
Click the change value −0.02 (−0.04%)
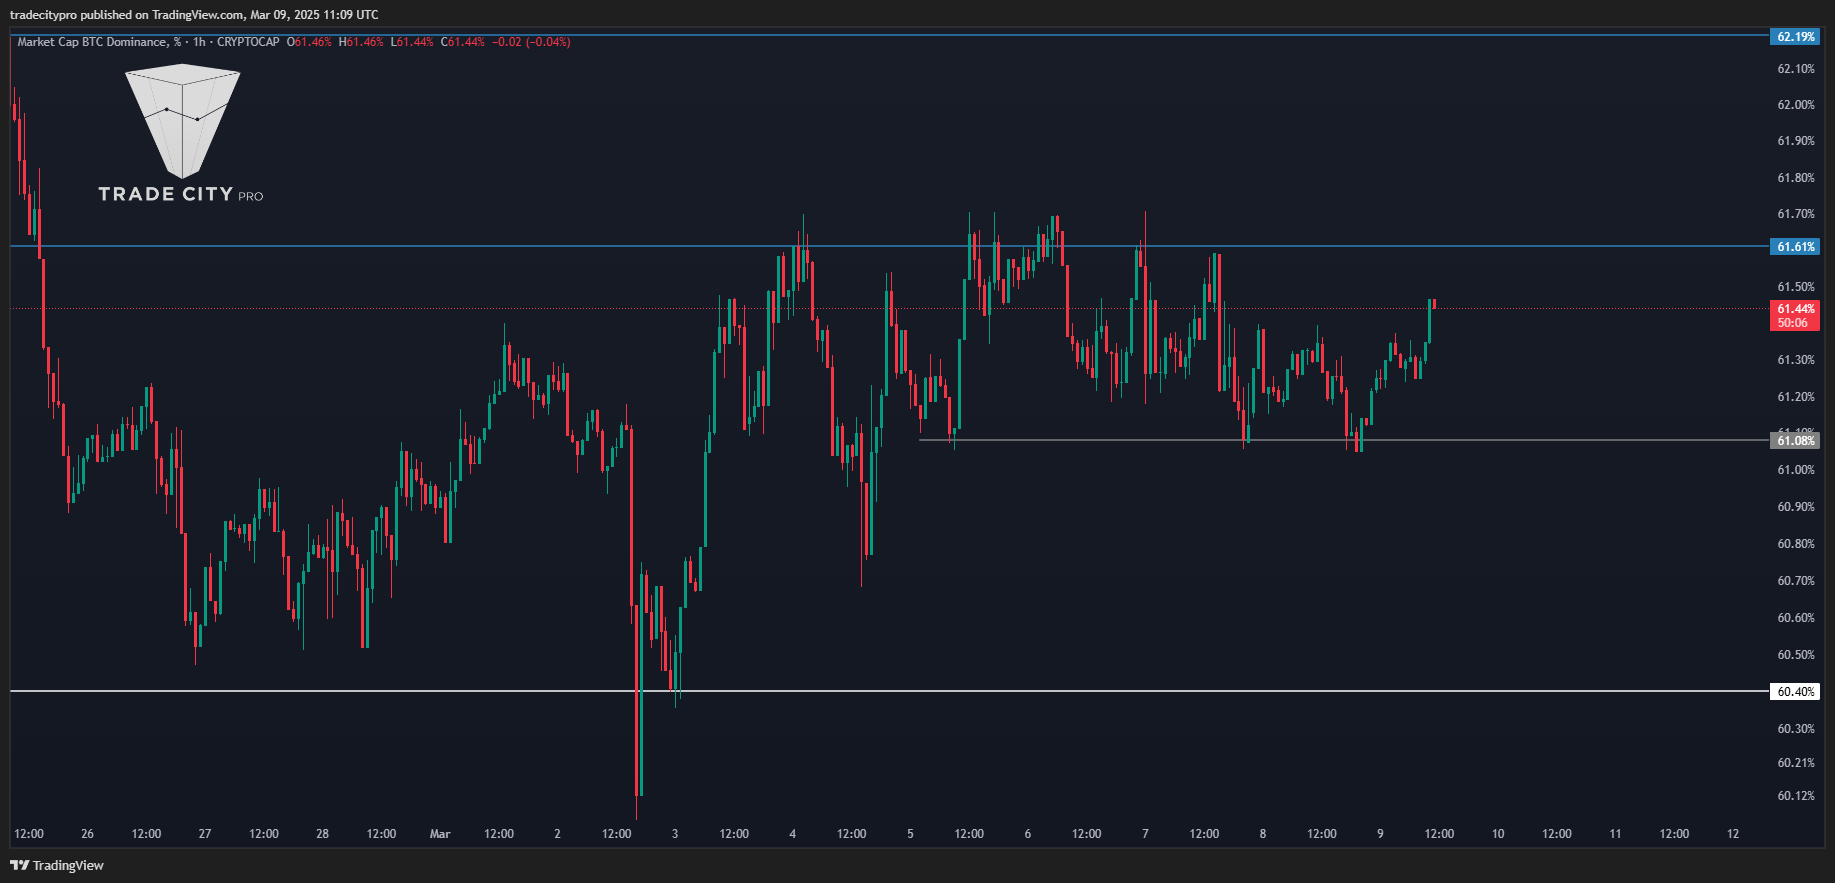click(x=531, y=42)
